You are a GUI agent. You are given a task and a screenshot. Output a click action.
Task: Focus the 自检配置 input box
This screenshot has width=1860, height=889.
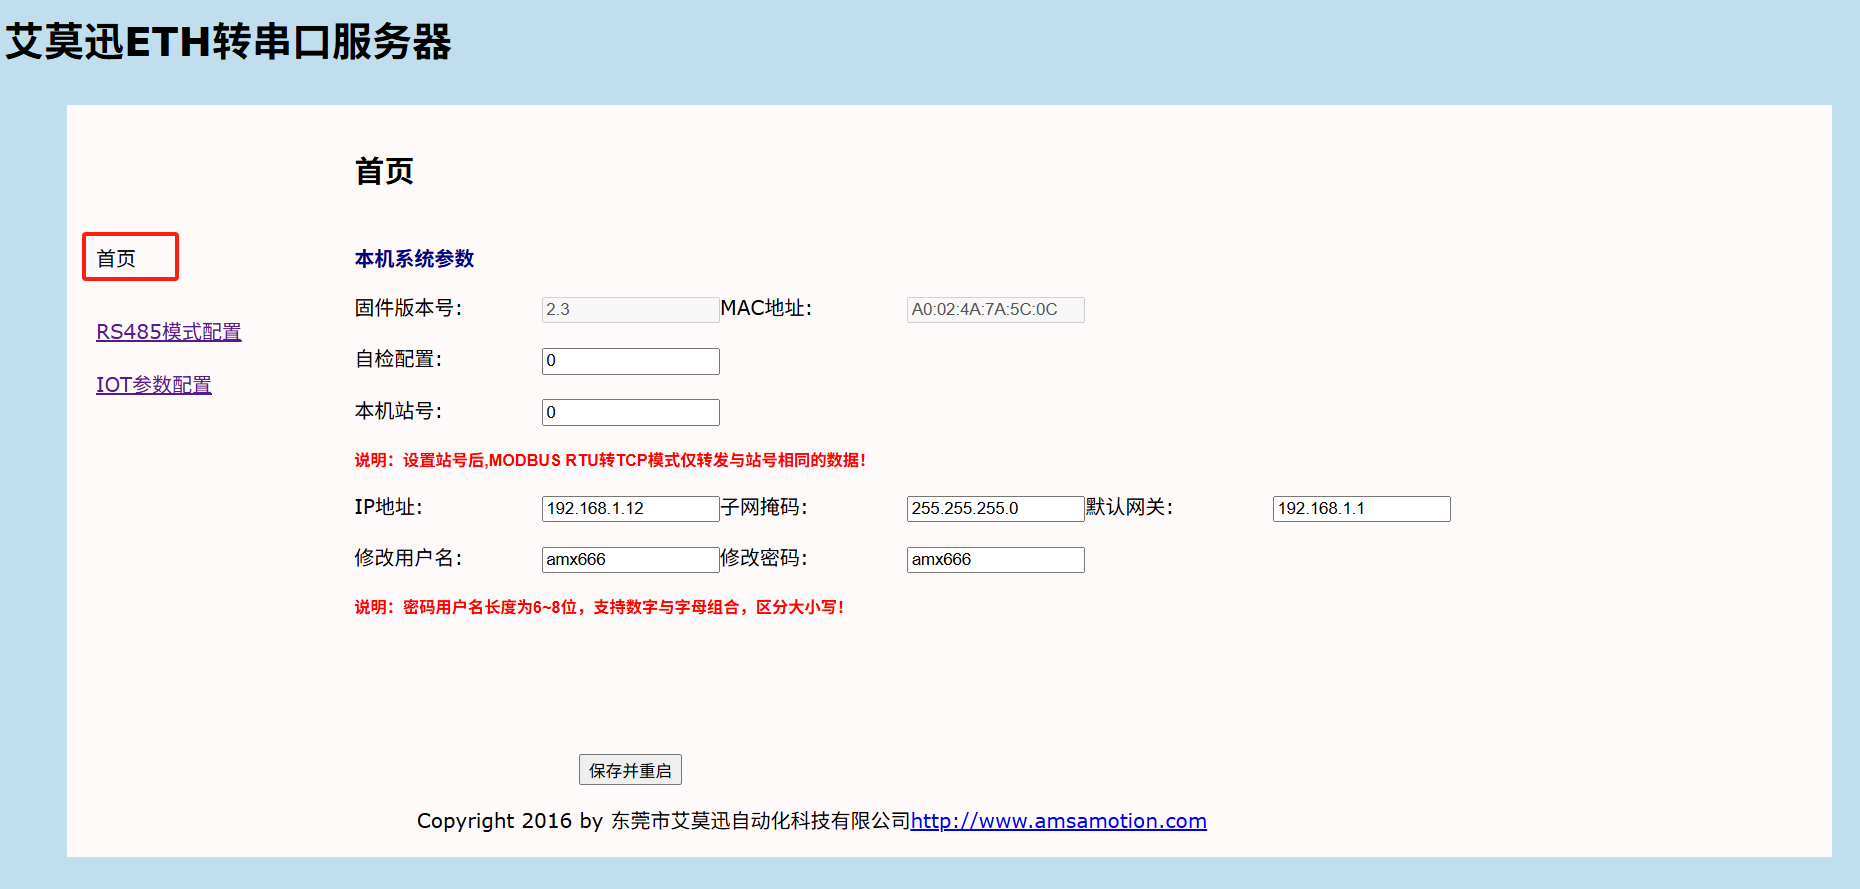pyautogui.click(x=630, y=361)
